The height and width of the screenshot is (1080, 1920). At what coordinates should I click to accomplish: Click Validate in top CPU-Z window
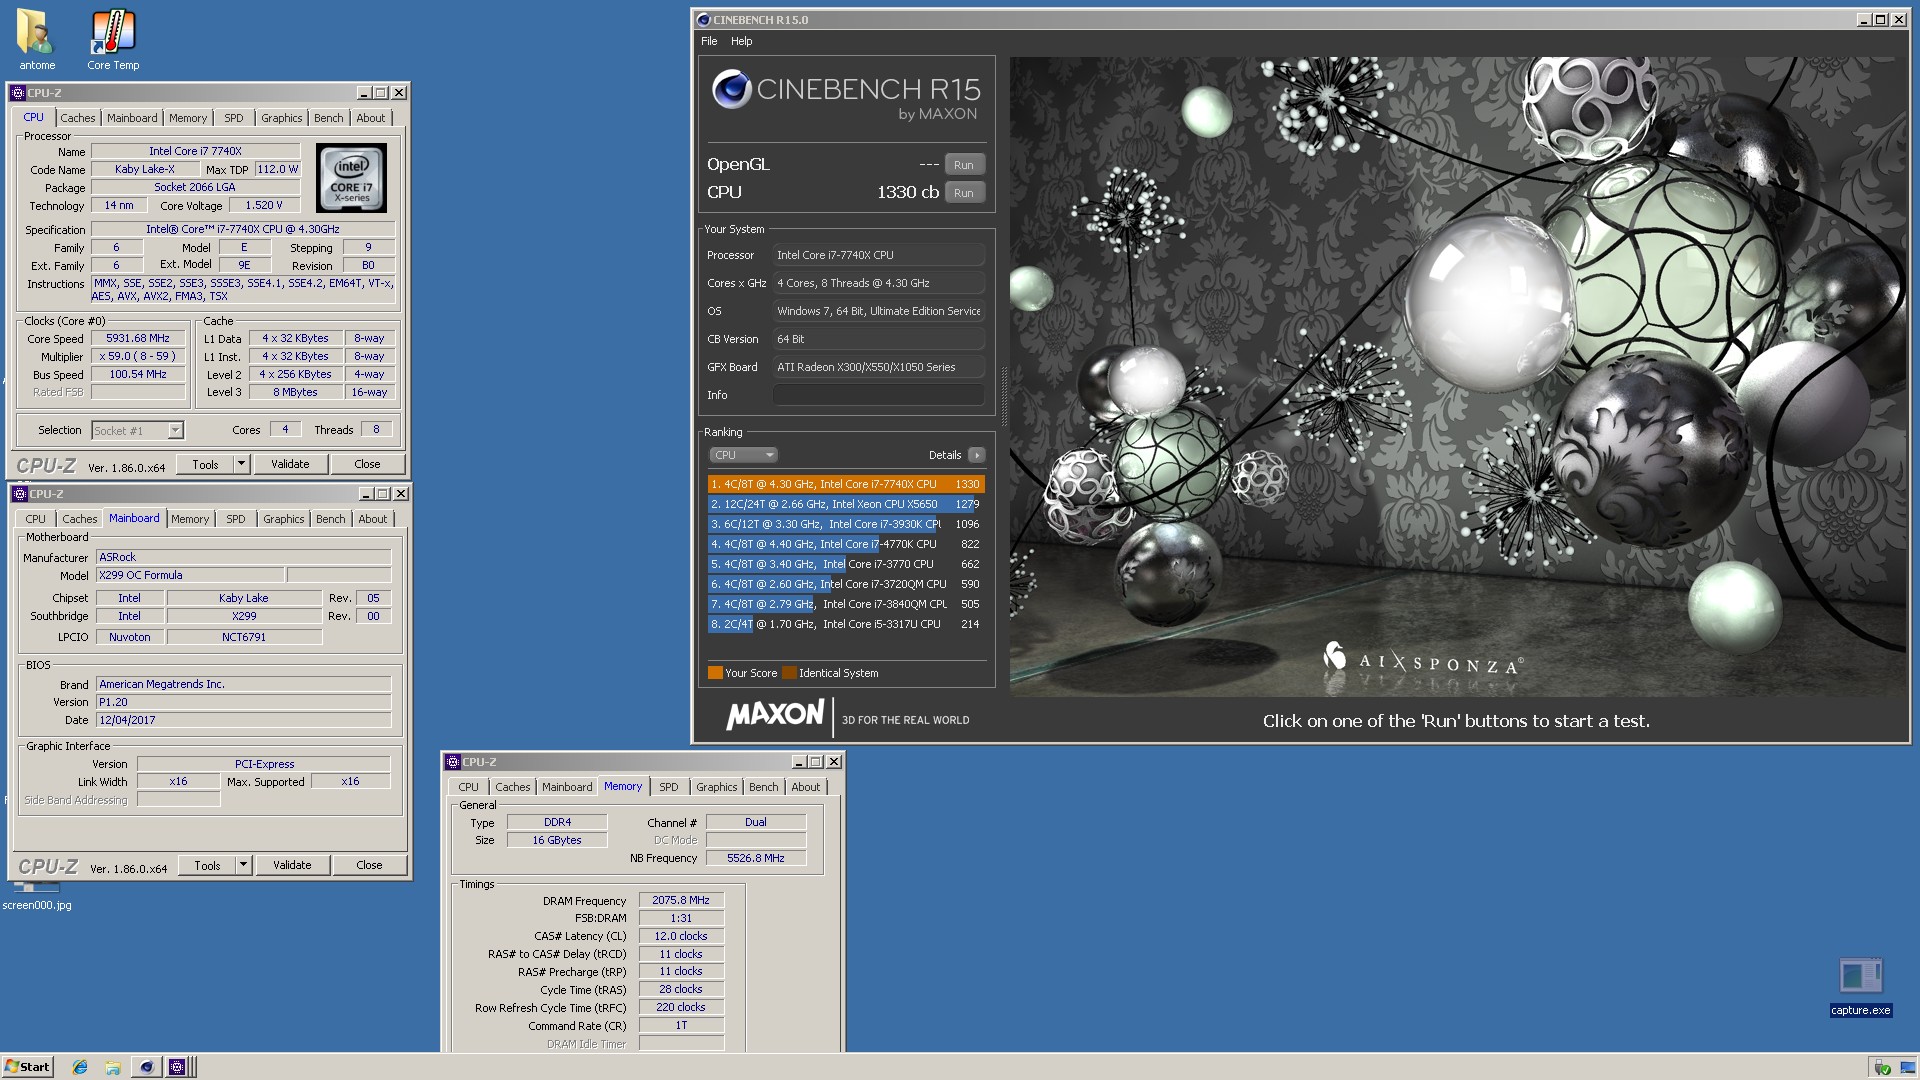tap(290, 464)
